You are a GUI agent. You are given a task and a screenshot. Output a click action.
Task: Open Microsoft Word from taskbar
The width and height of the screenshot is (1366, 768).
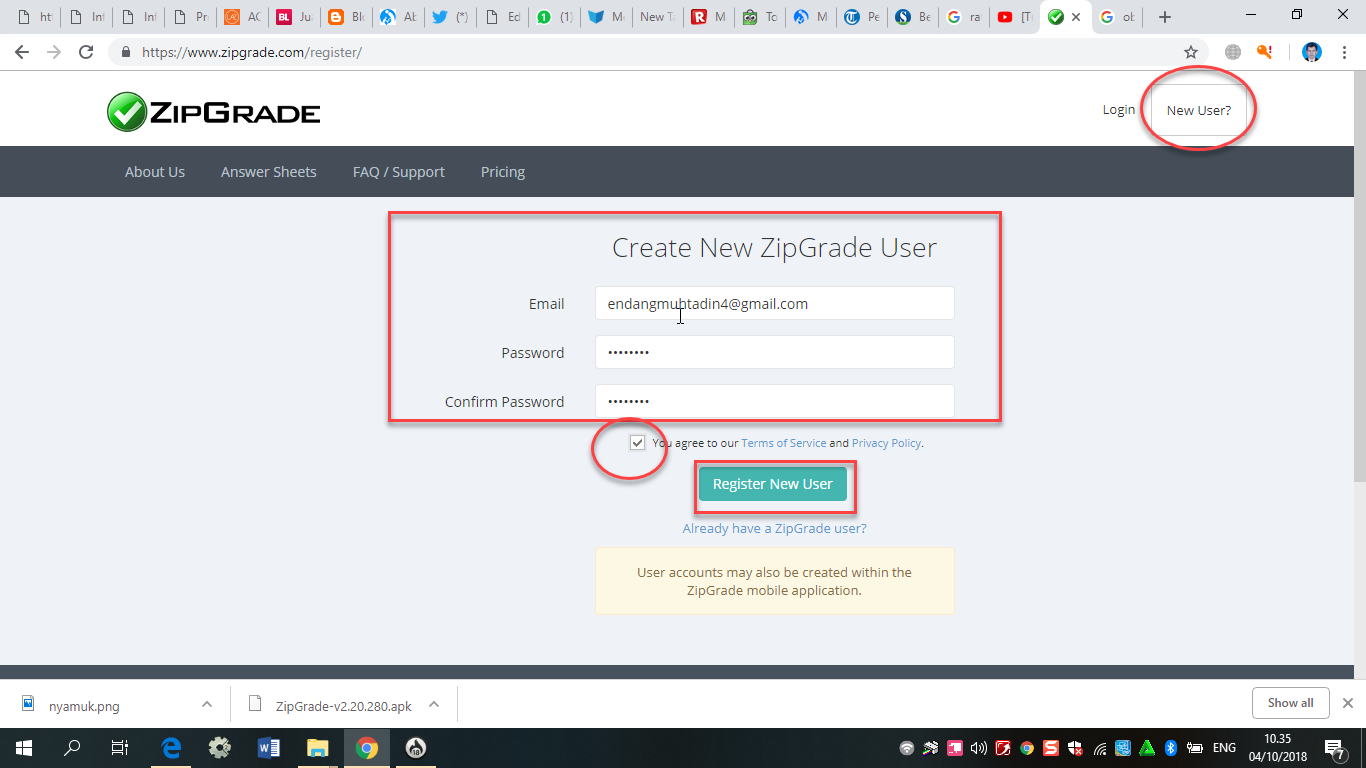[269, 748]
